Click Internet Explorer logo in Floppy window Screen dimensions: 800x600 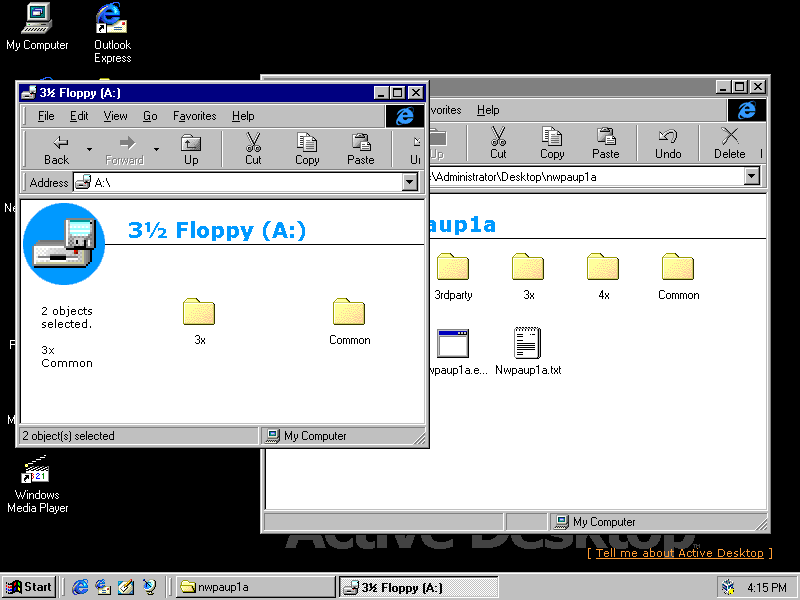tap(405, 116)
